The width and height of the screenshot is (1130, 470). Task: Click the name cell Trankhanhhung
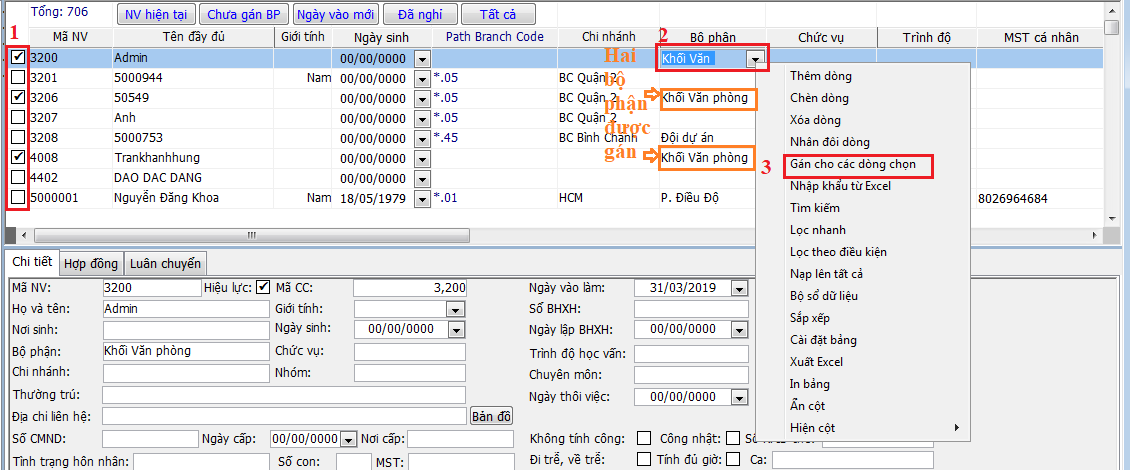click(x=192, y=157)
